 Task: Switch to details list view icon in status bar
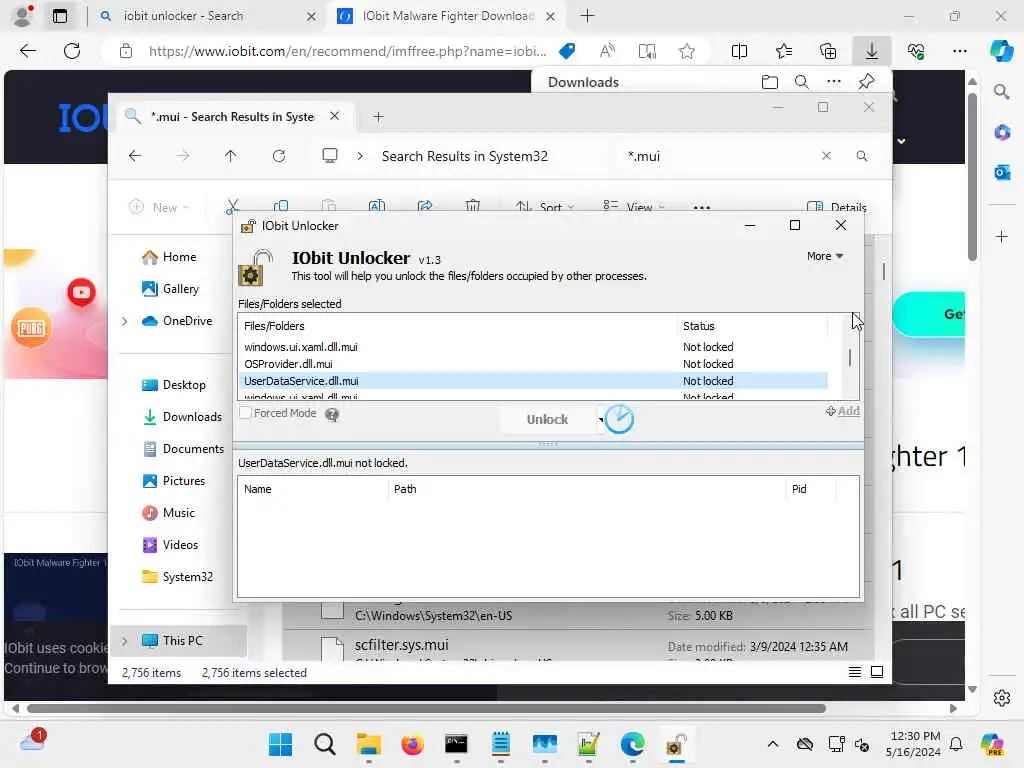[854, 672]
